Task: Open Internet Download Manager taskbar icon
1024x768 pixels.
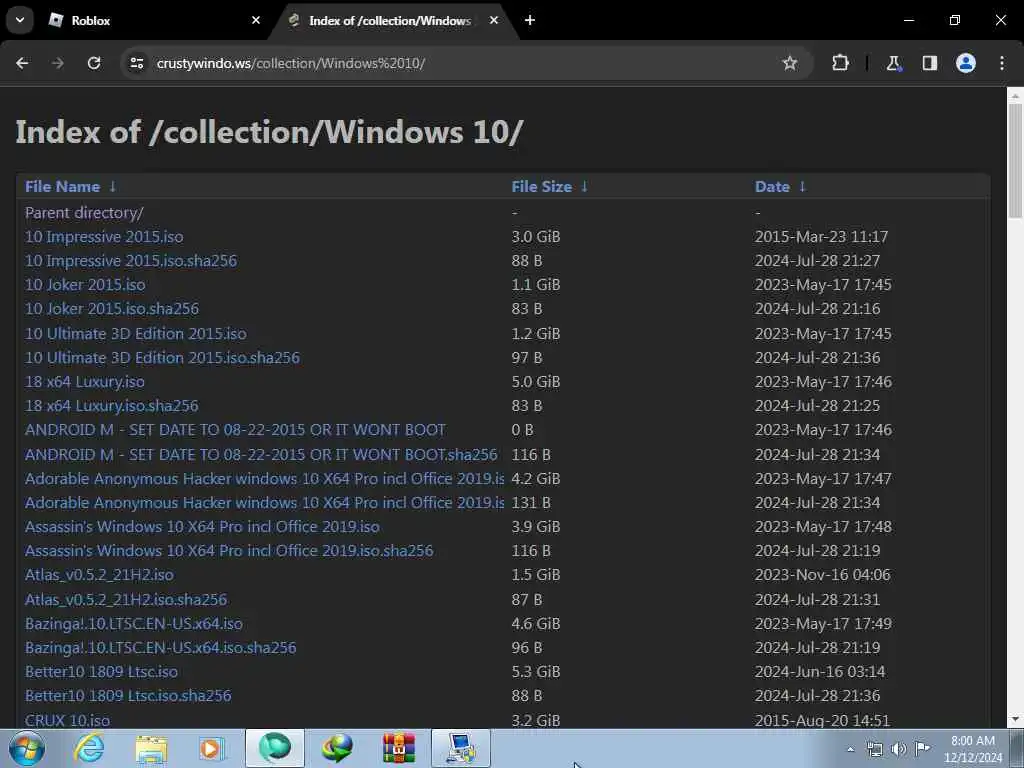Action: tap(337, 748)
